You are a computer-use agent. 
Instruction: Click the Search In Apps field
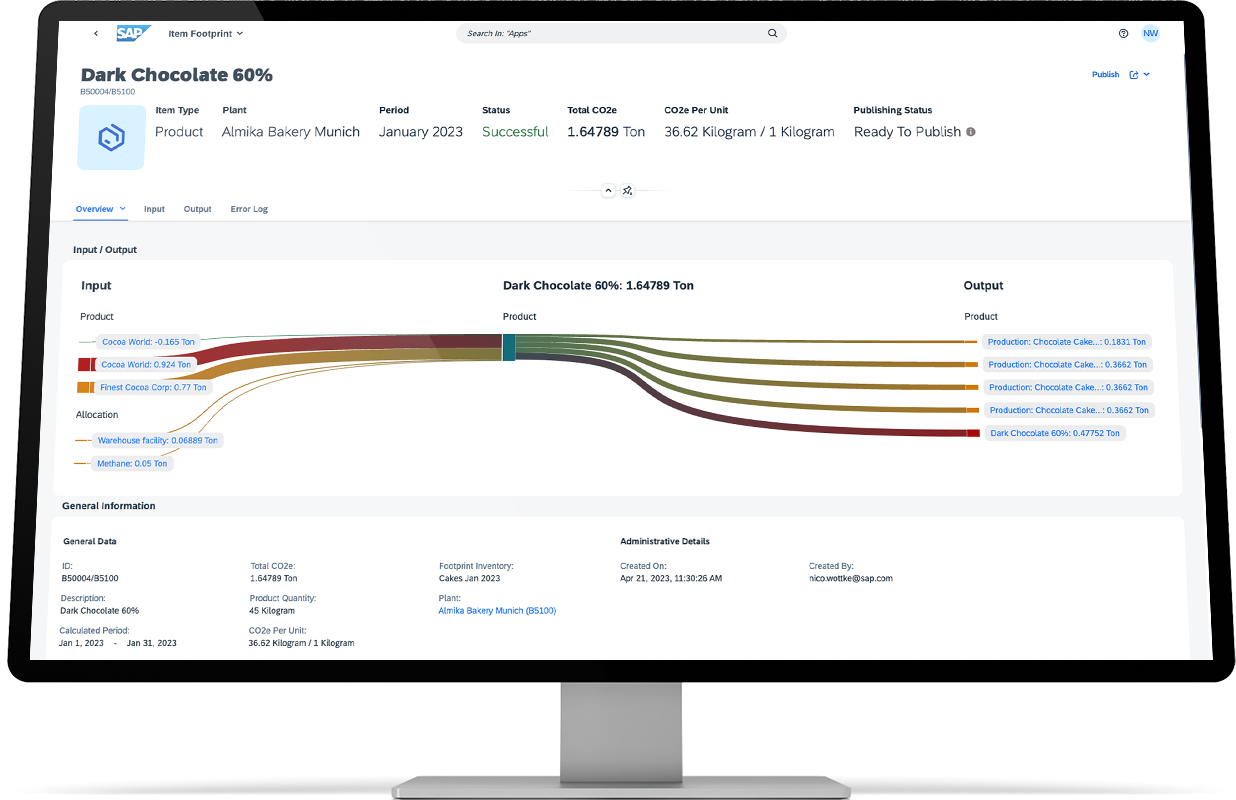(x=610, y=34)
